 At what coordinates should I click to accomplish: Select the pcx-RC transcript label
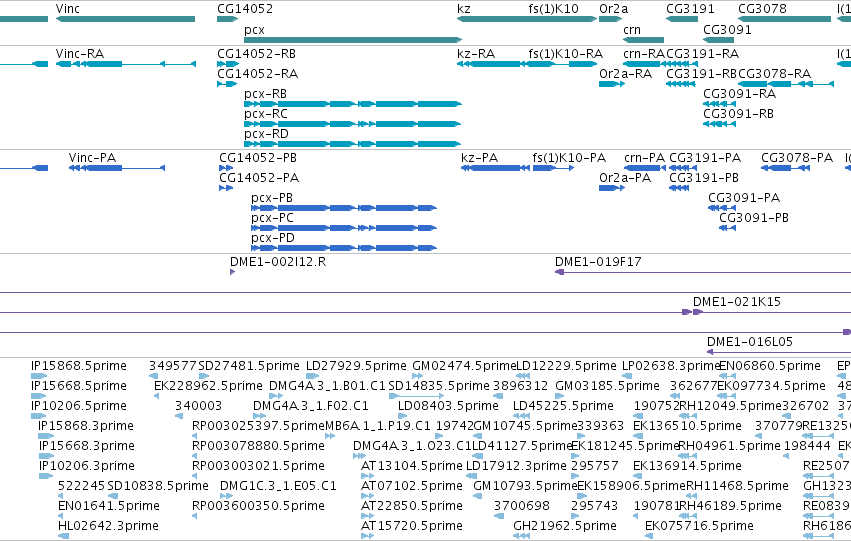(266, 114)
